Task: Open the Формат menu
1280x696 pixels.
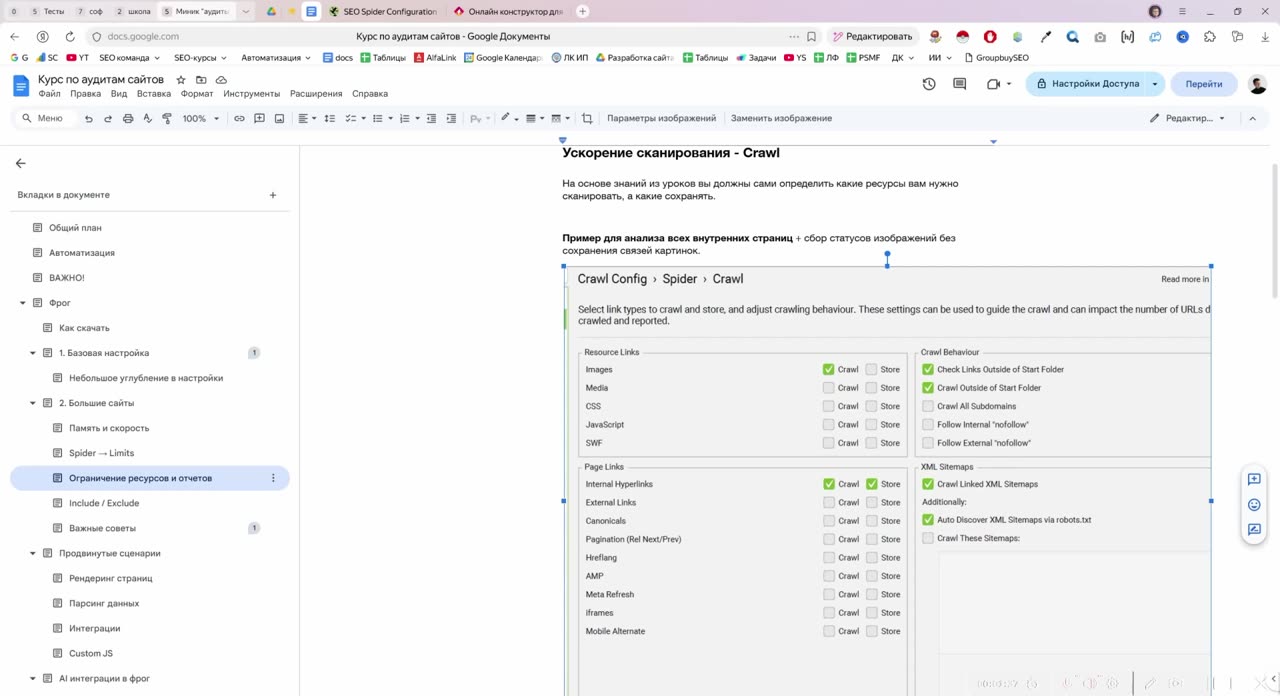Action: pyautogui.click(x=197, y=94)
